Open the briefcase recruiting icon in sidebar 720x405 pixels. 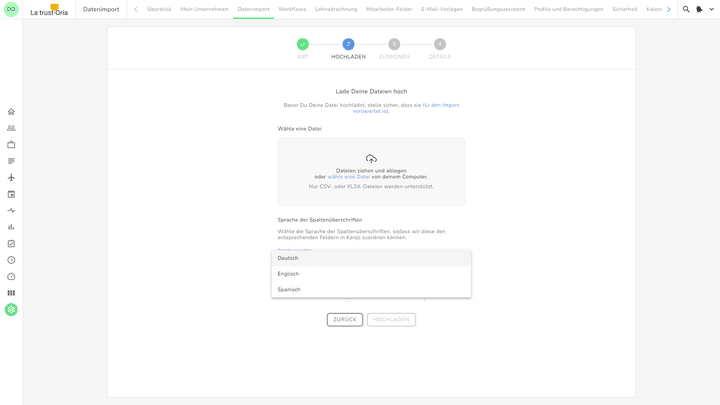tap(11, 145)
